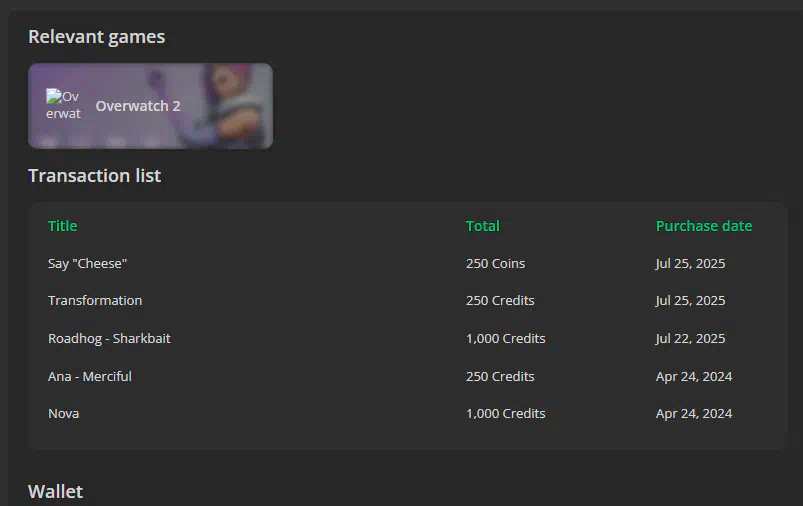
Task: Sort by the Total column header
Action: (482, 226)
